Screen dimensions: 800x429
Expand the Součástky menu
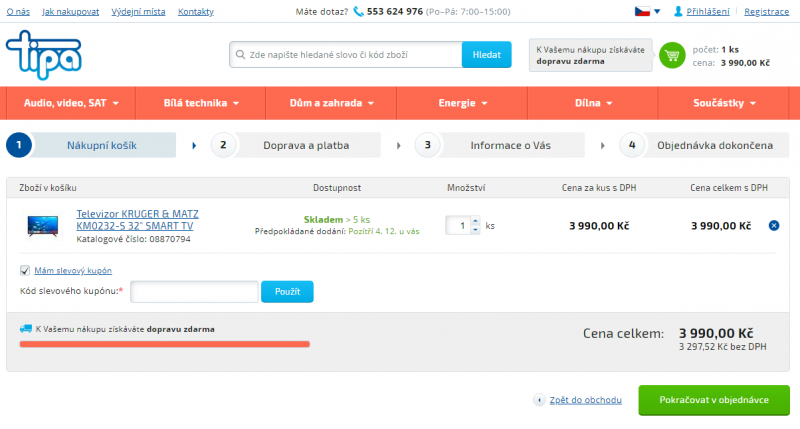[723, 103]
